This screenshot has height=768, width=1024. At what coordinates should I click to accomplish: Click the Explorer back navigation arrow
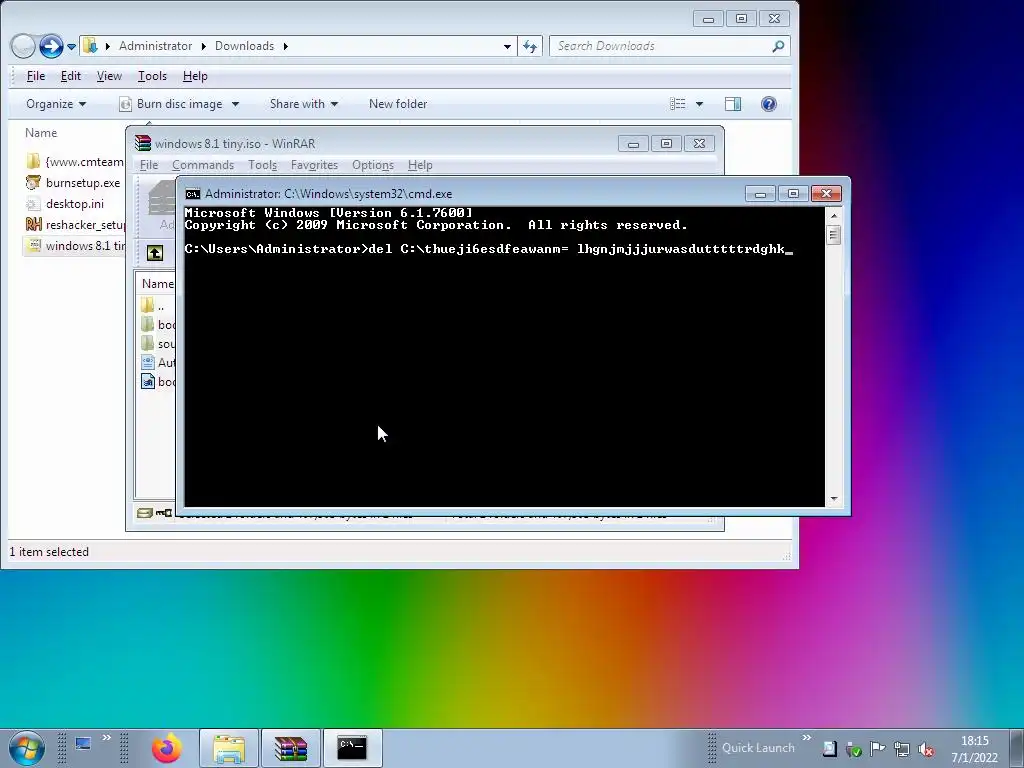click(x=23, y=46)
